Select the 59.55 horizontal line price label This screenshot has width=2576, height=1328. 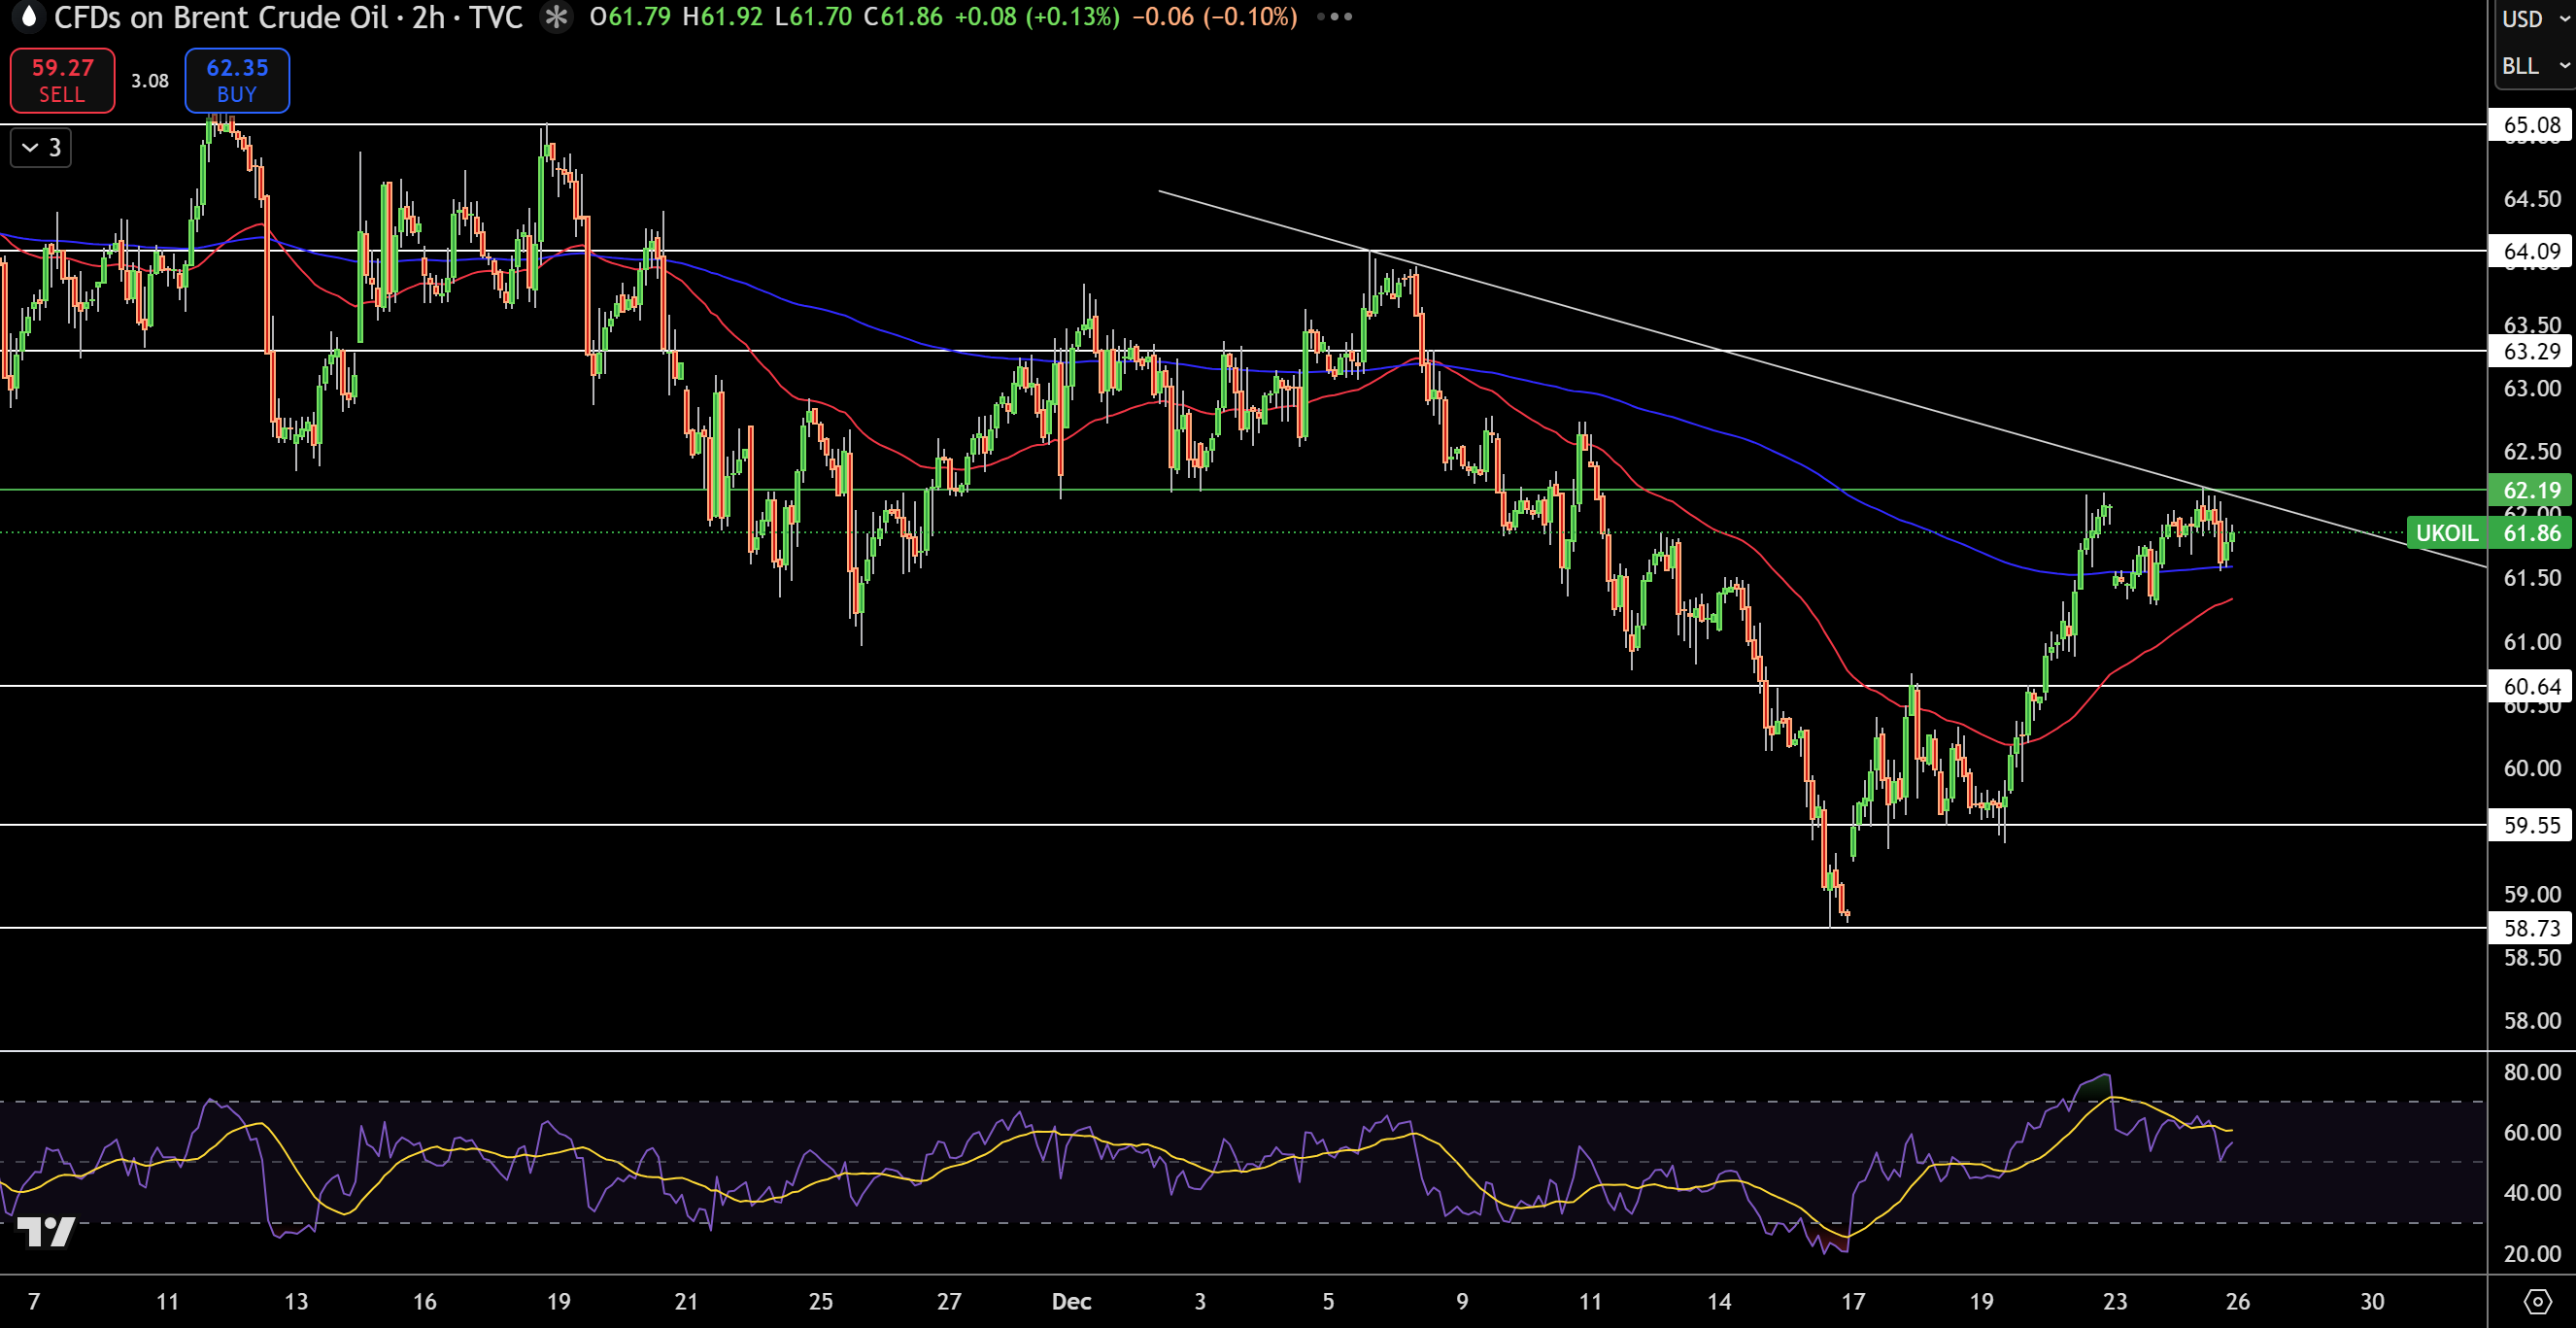tap(2529, 825)
